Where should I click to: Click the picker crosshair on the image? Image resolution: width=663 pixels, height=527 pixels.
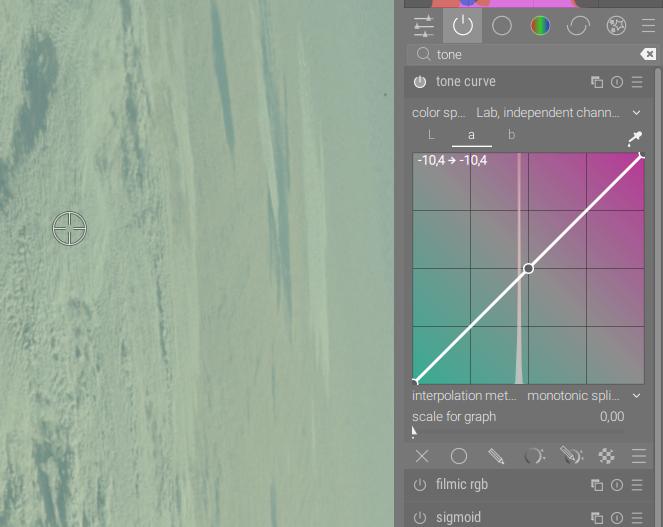[x=69, y=228]
